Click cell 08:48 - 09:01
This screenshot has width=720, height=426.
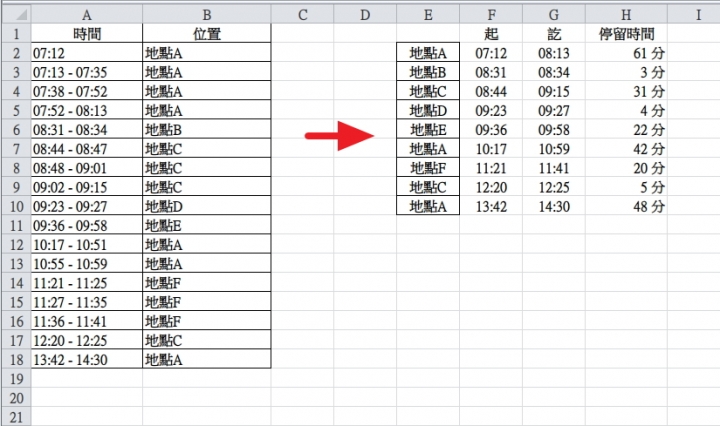(87, 168)
